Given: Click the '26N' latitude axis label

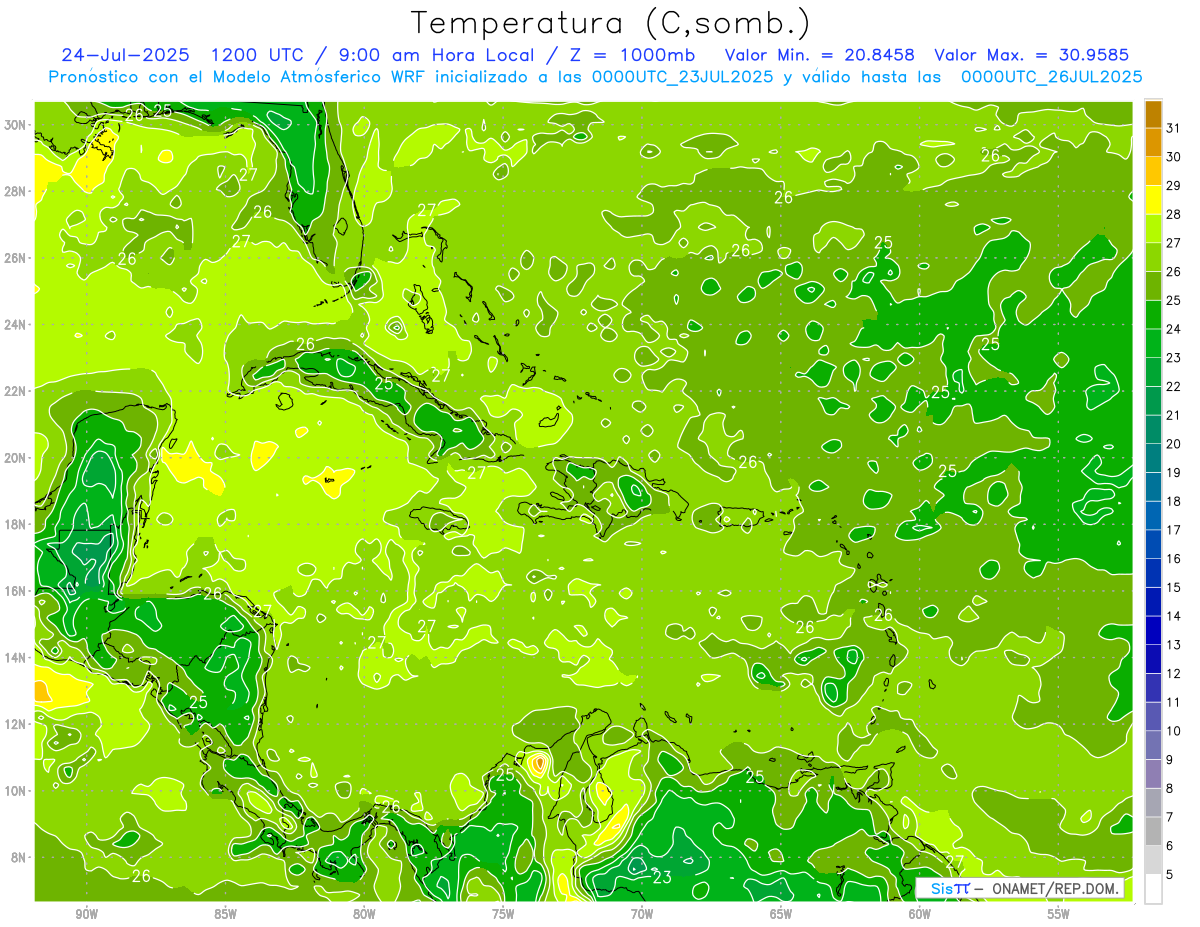Looking at the screenshot, I should point(16,257).
